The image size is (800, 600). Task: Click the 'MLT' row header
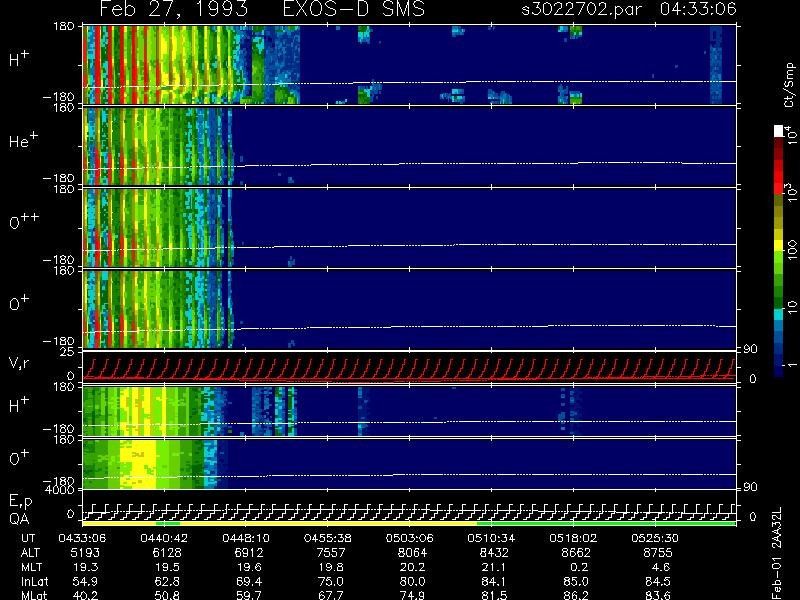coord(31,567)
